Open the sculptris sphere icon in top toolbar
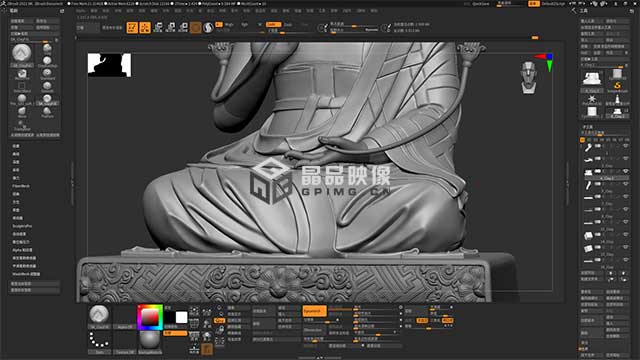Screen dimensions: 640x360 [208, 27]
